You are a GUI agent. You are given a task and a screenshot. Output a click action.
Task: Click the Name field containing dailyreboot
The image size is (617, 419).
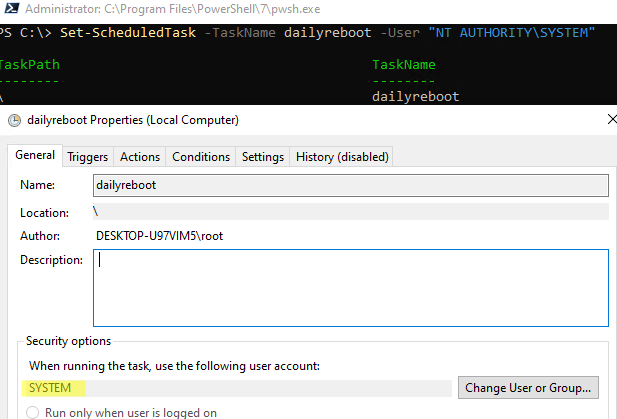(350, 185)
